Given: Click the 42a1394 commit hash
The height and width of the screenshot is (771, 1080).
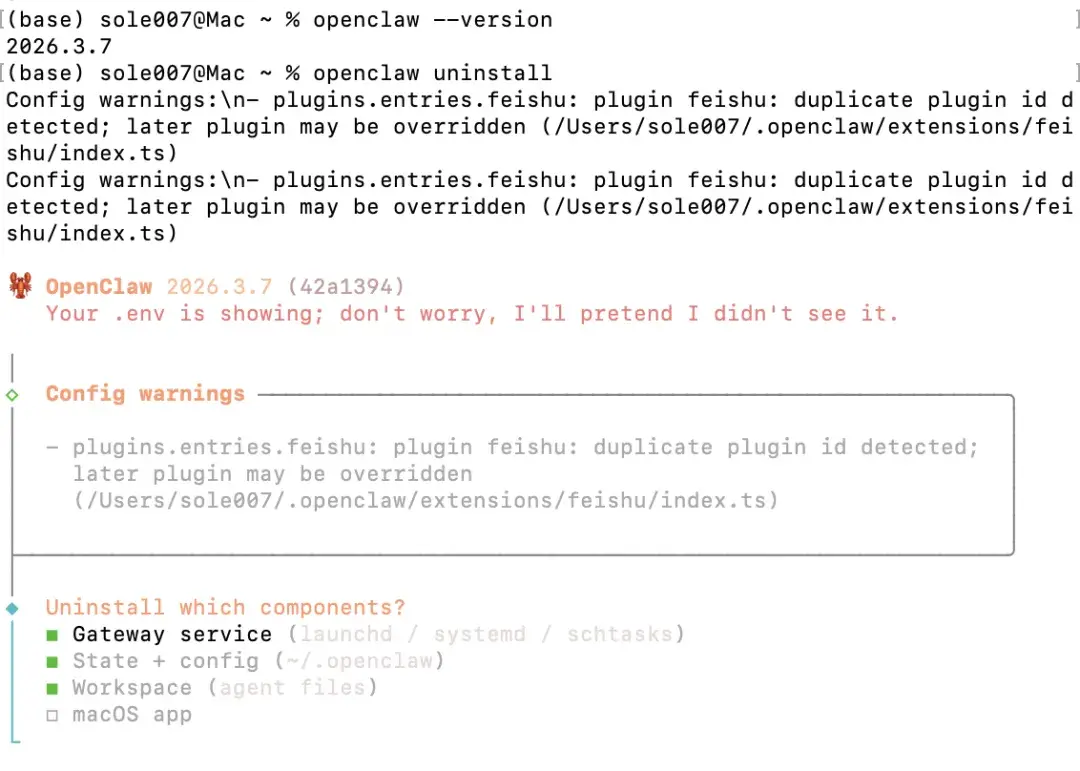Looking at the screenshot, I should point(346,287).
